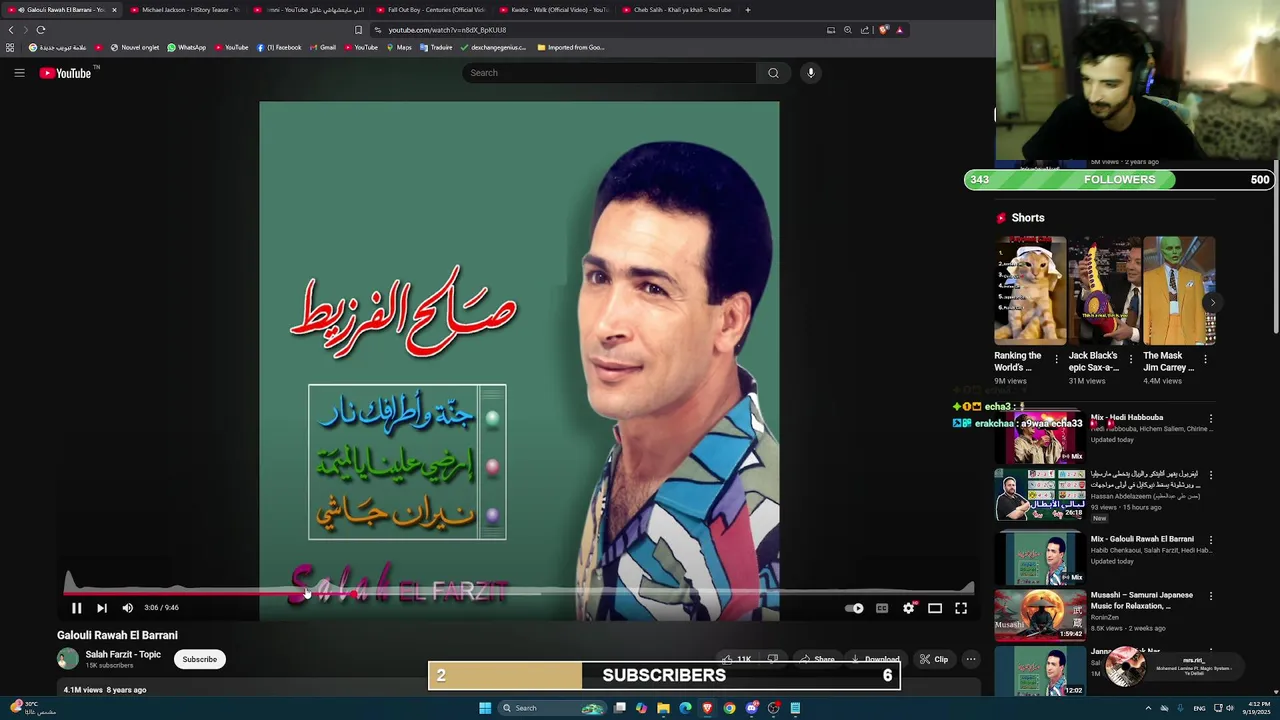Enter full screen mode
The width and height of the screenshot is (1280, 720).
[x=961, y=608]
